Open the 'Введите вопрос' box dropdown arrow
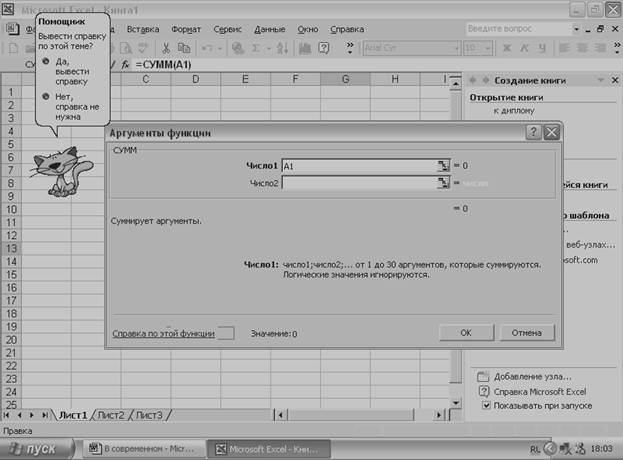 pos(576,29)
